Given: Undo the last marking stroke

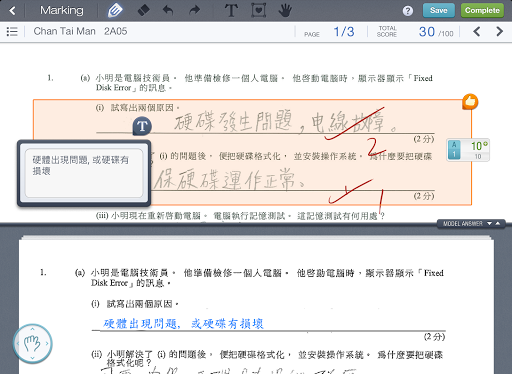Looking at the screenshot, I should [168, 11].
